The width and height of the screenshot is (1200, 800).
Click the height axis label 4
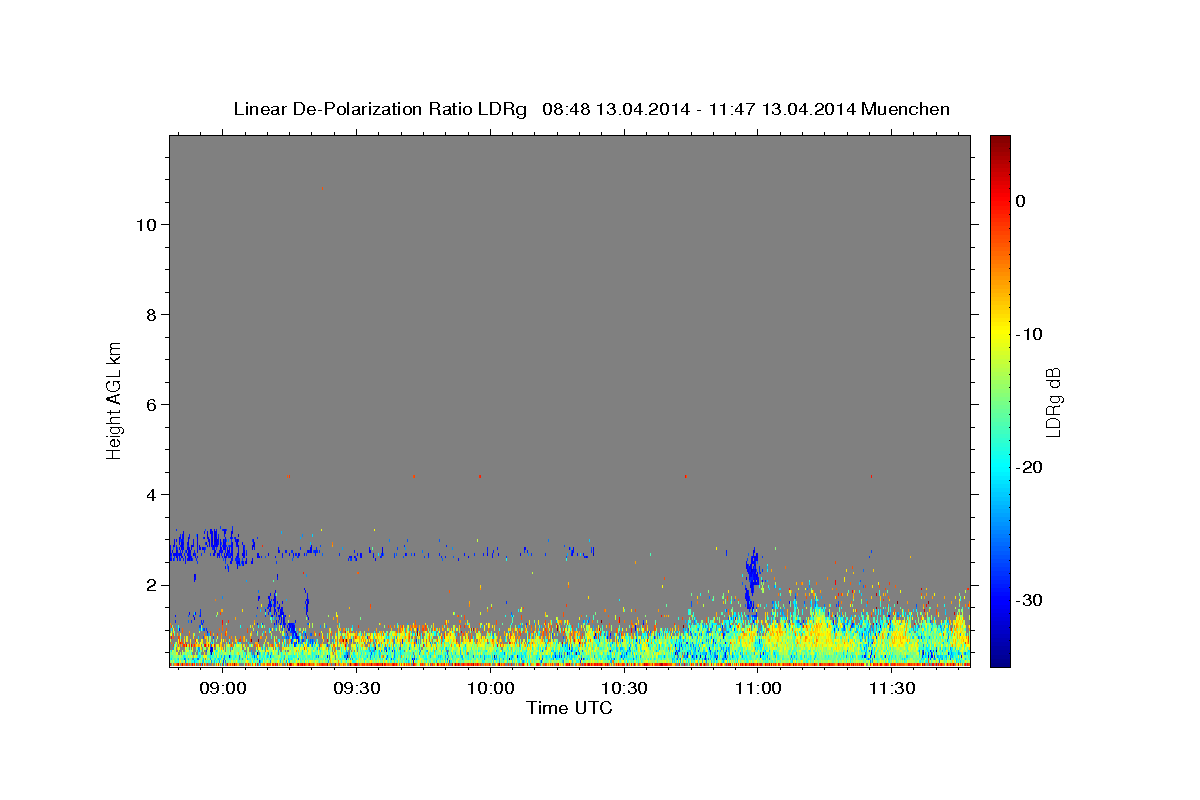(x=151, y=495)
